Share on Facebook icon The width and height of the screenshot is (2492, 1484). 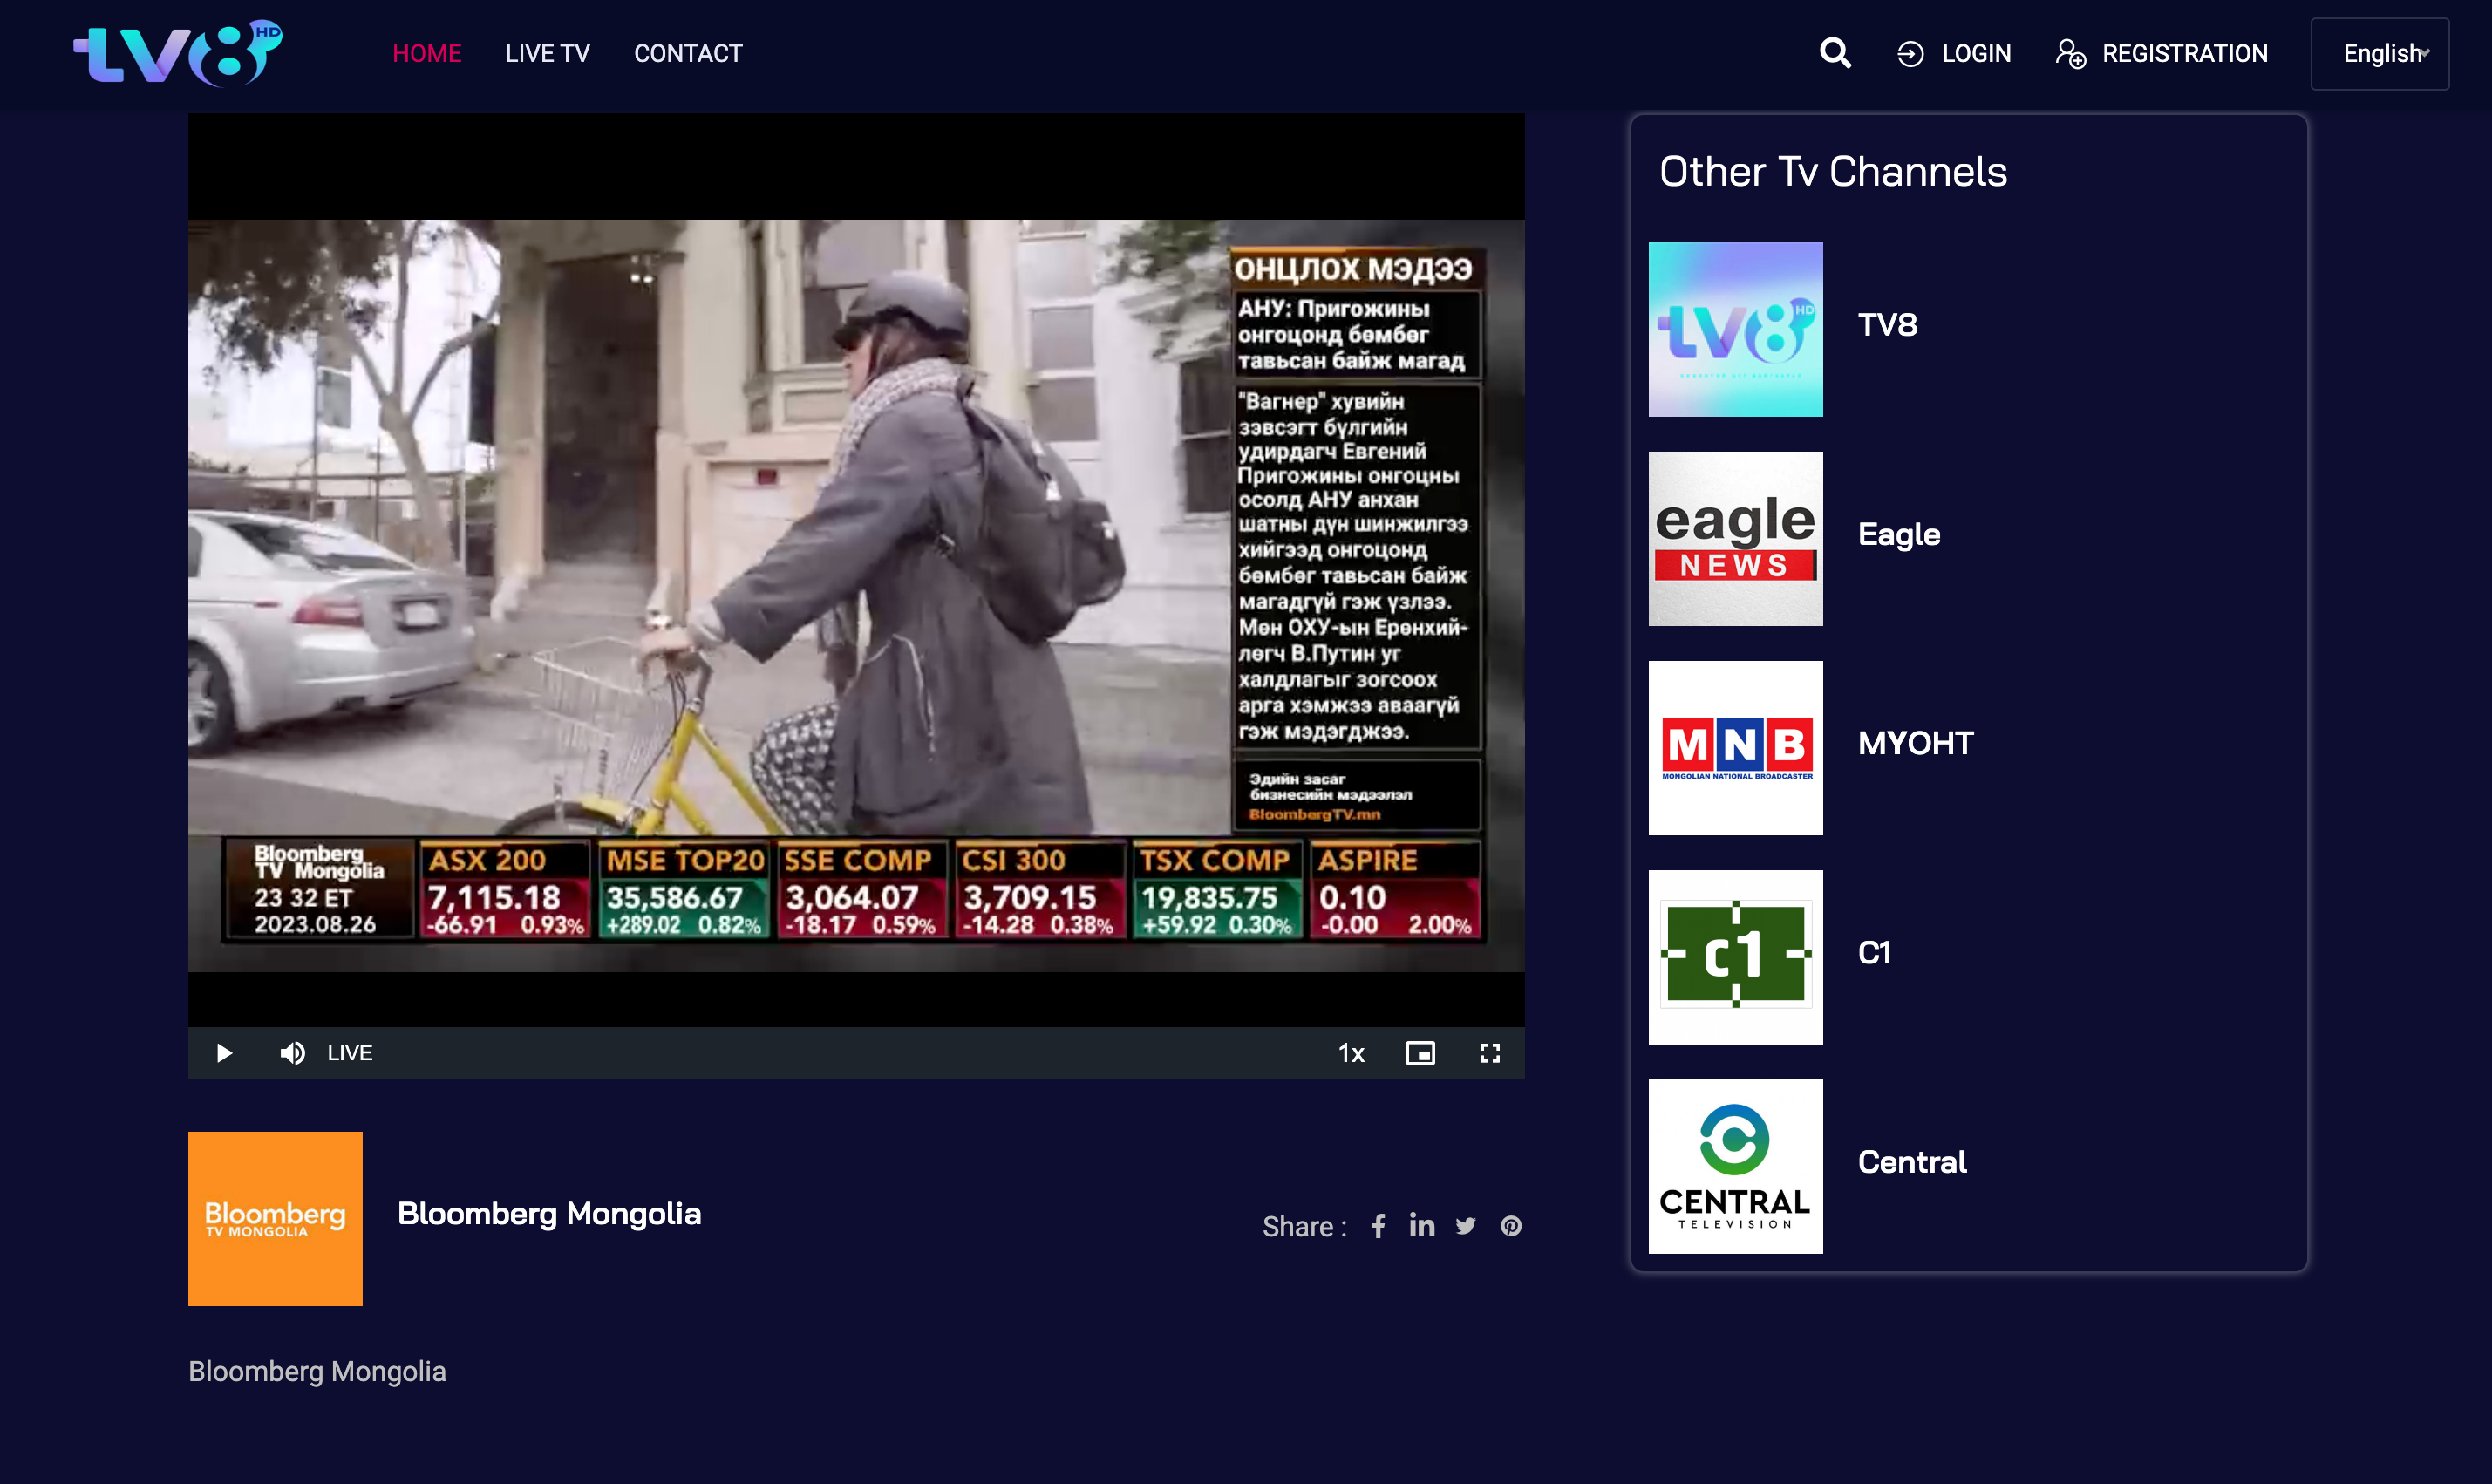[1378, 1226]
